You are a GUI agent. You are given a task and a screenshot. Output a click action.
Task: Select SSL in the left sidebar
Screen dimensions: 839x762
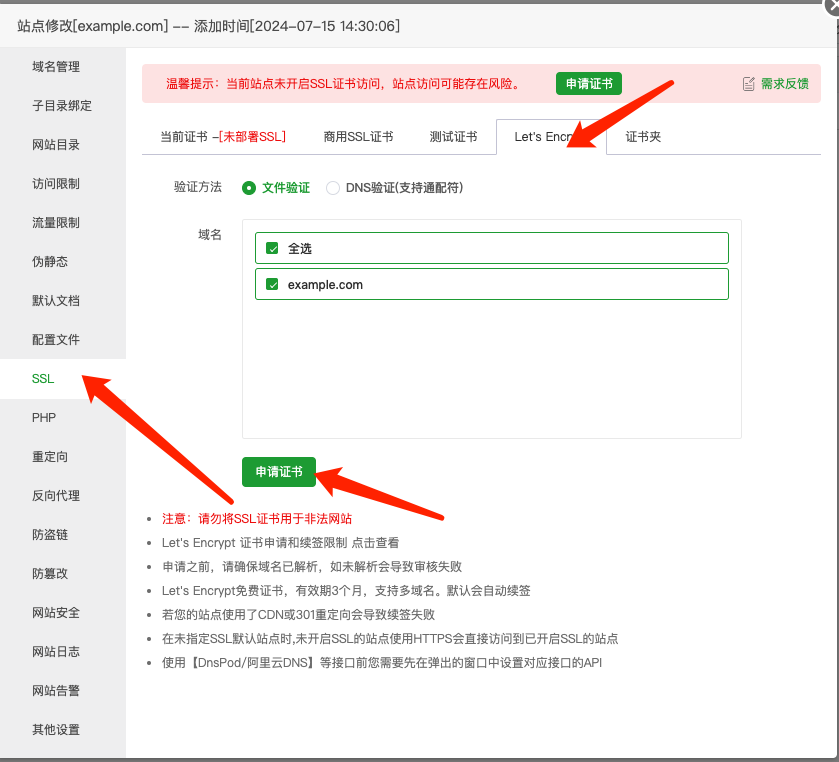click(43, 379)
